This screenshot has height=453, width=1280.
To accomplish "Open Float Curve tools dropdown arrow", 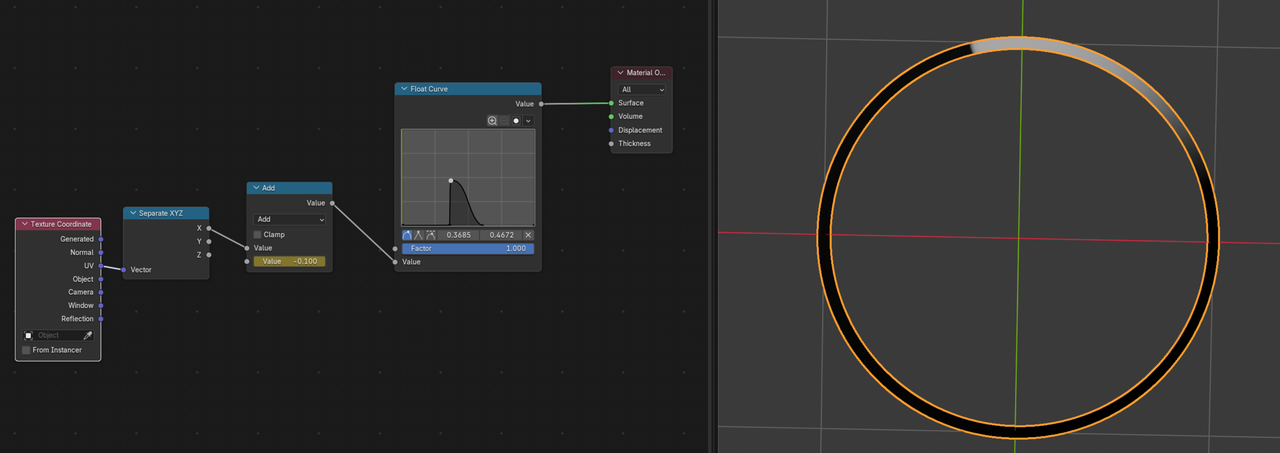I will 528,121.
